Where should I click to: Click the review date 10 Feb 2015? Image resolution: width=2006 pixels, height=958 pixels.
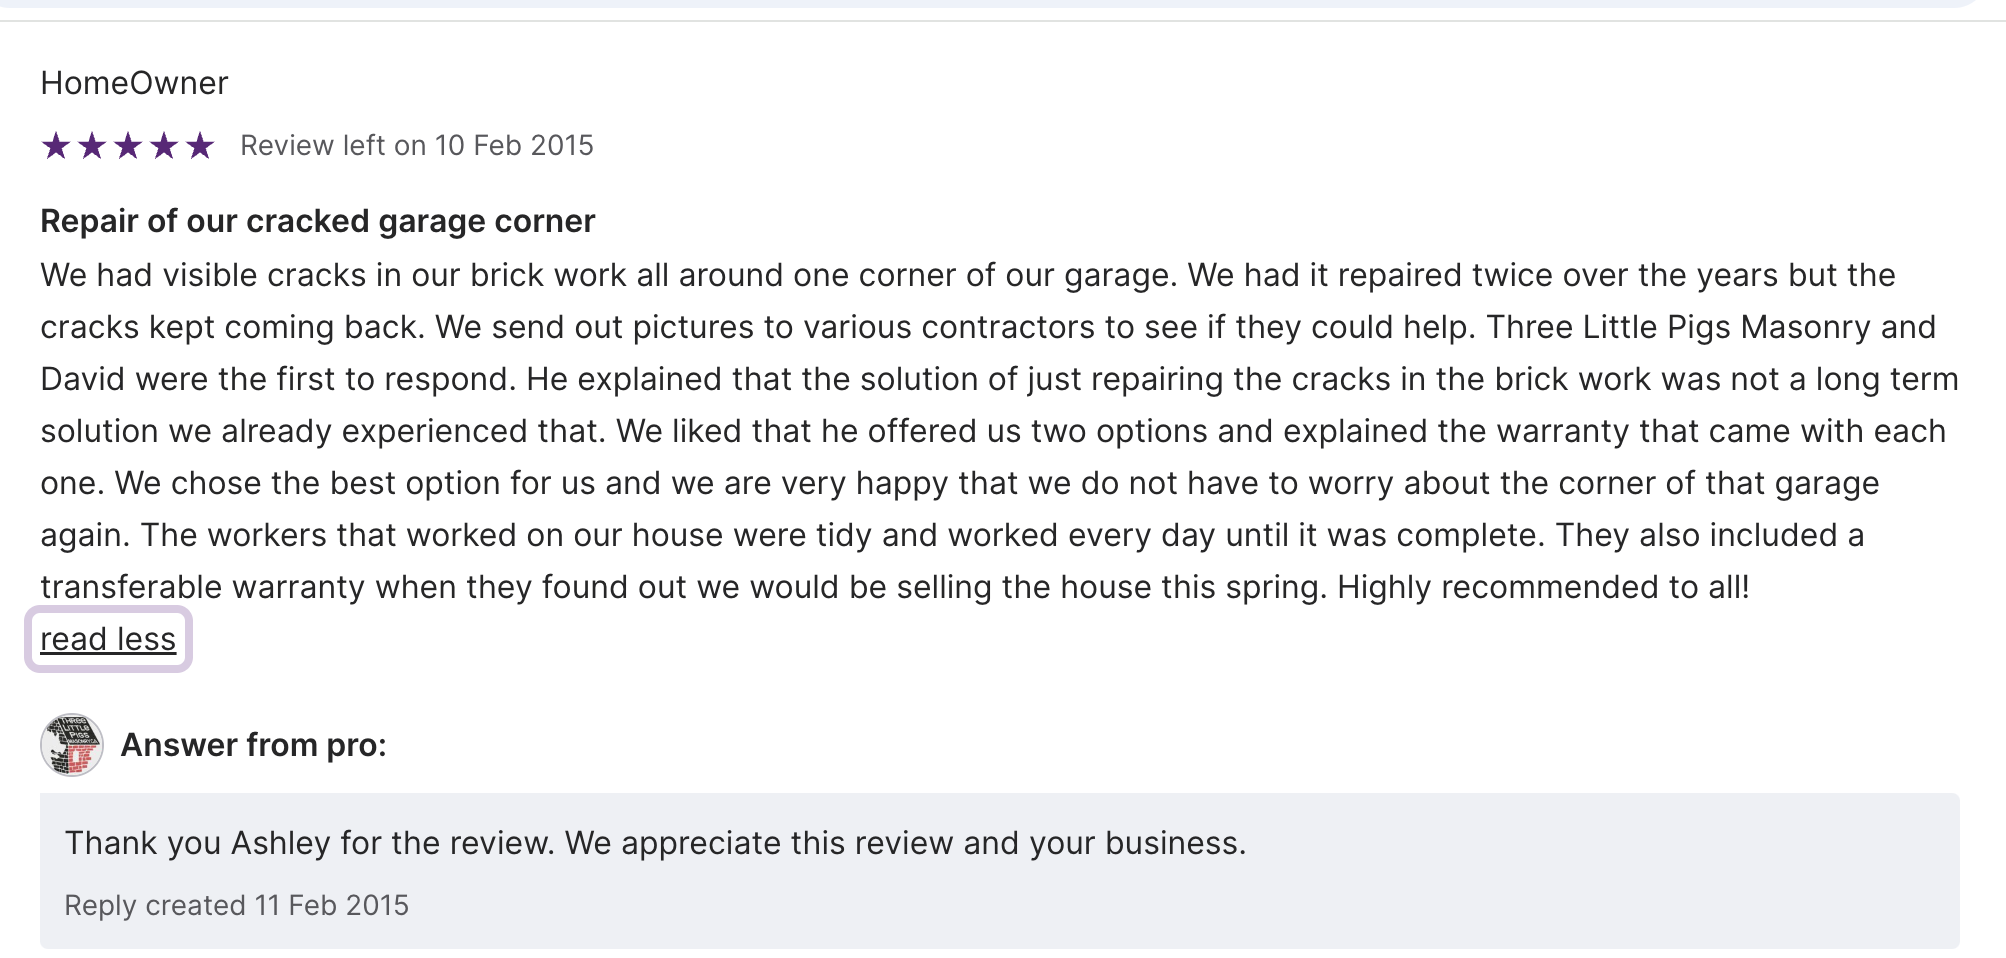pos(514,146)
